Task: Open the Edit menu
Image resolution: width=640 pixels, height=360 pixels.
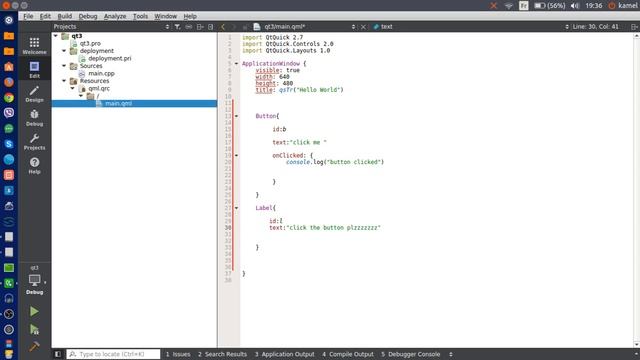Action: [45, 16]
